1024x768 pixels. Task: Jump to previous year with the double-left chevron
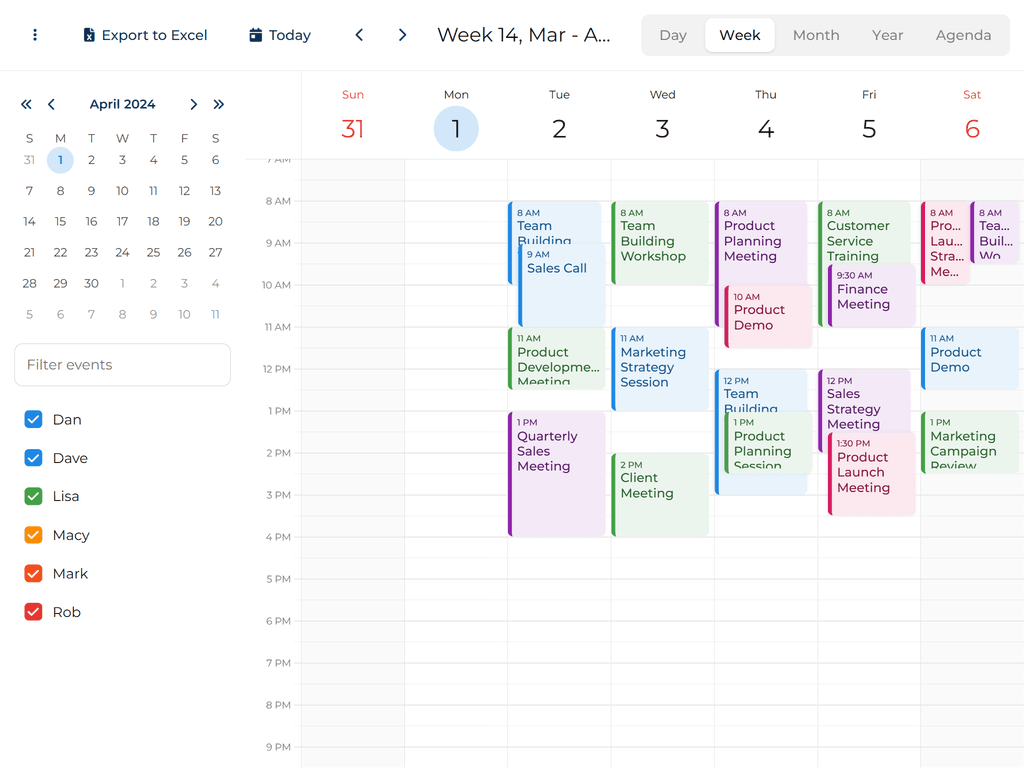(26, 104)
